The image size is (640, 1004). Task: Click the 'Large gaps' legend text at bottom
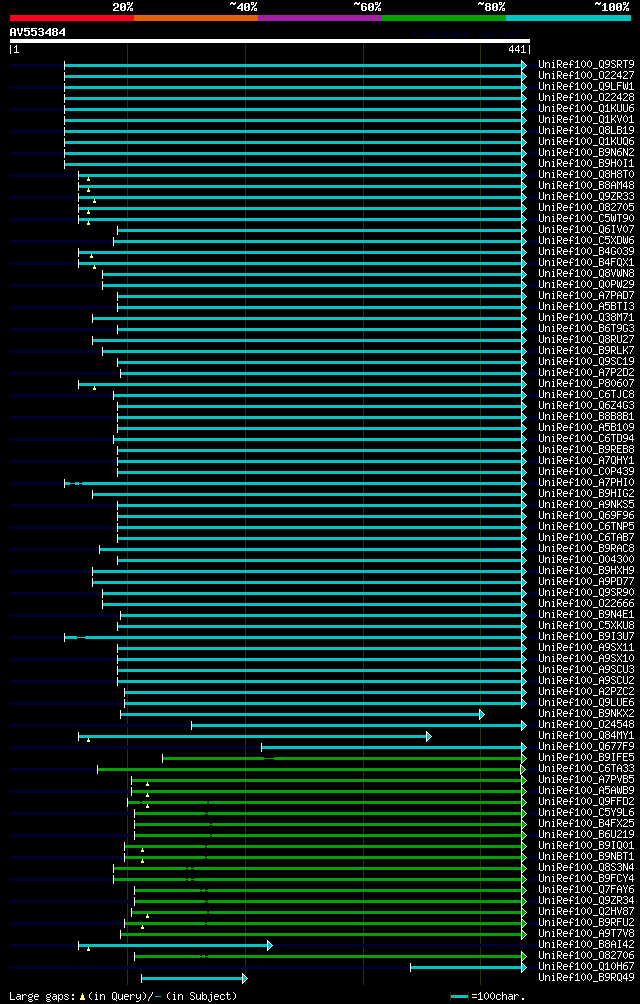pyautogui.click(x=42, y=997)
